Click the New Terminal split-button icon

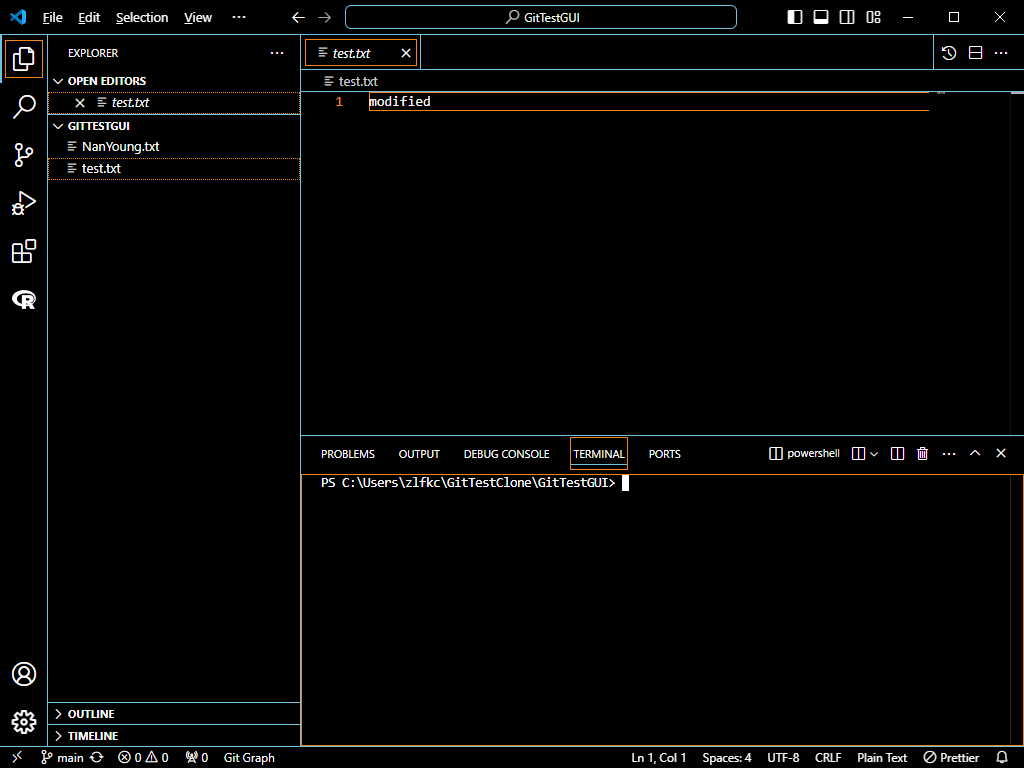[x=858, y=453]
